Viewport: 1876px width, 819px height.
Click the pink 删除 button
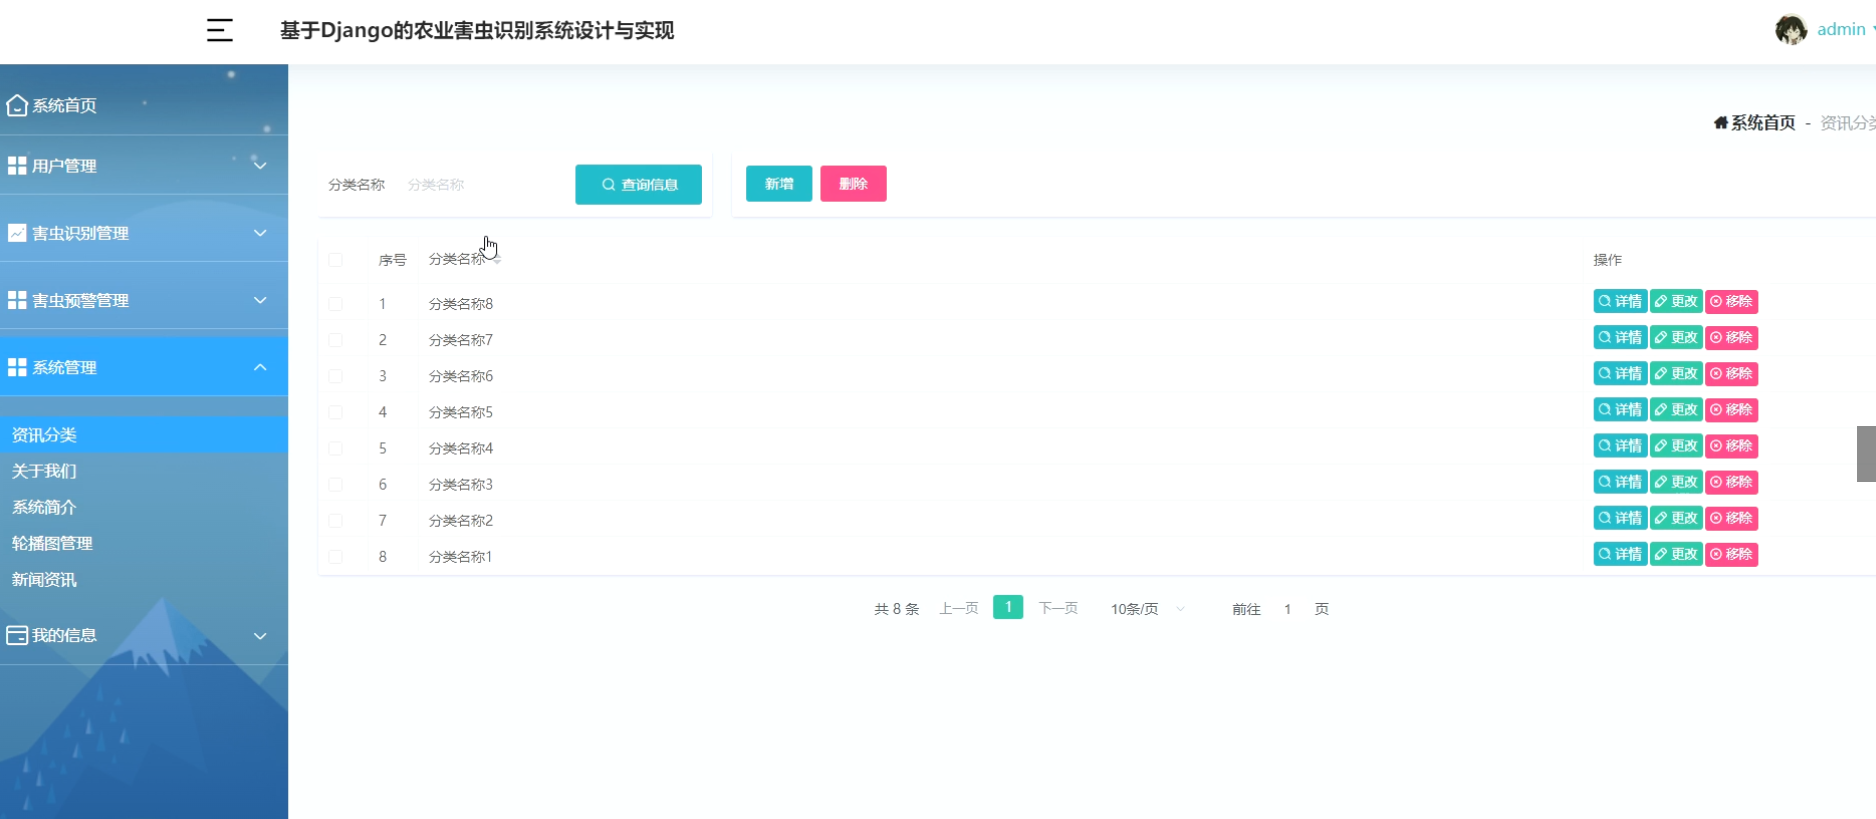[x=853, y=184]
